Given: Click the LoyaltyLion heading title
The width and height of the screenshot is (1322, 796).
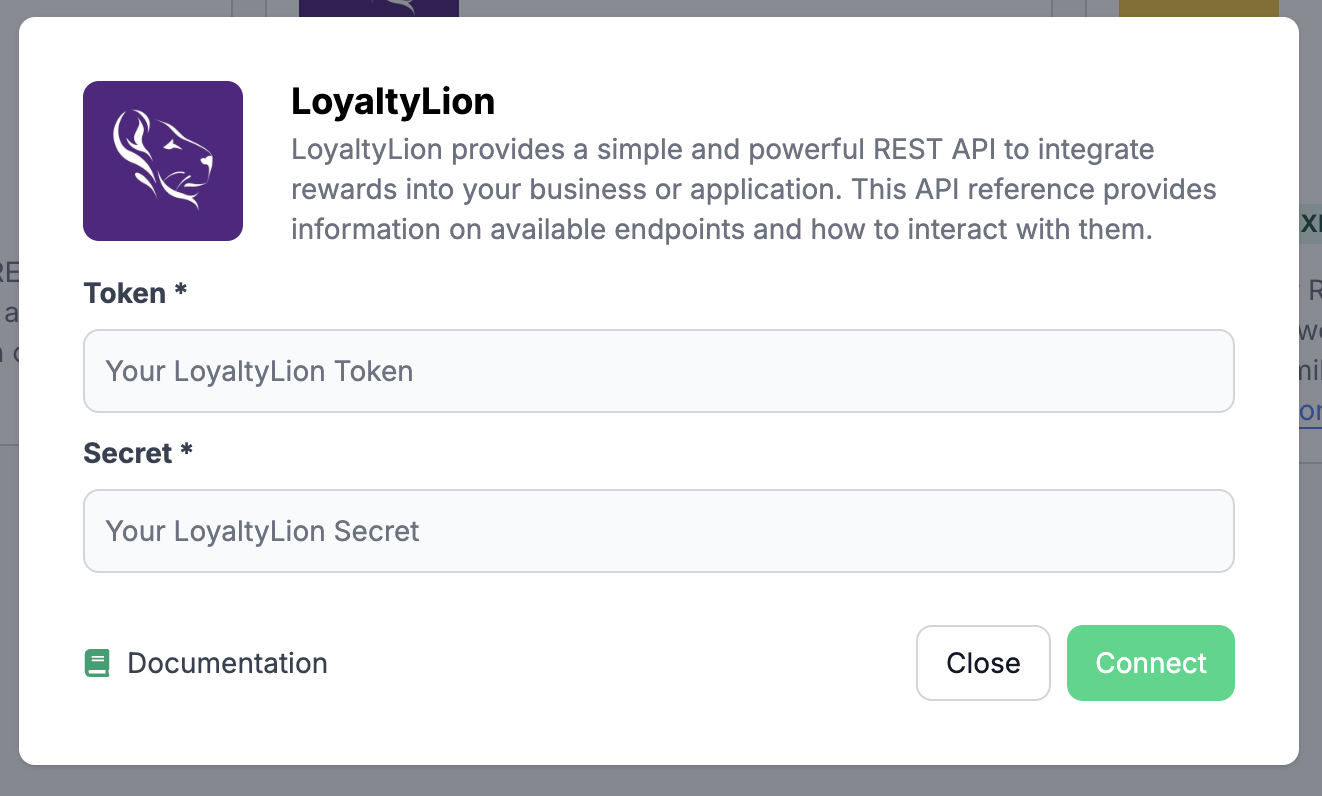Looking at the screenshot, I should 393,102.
